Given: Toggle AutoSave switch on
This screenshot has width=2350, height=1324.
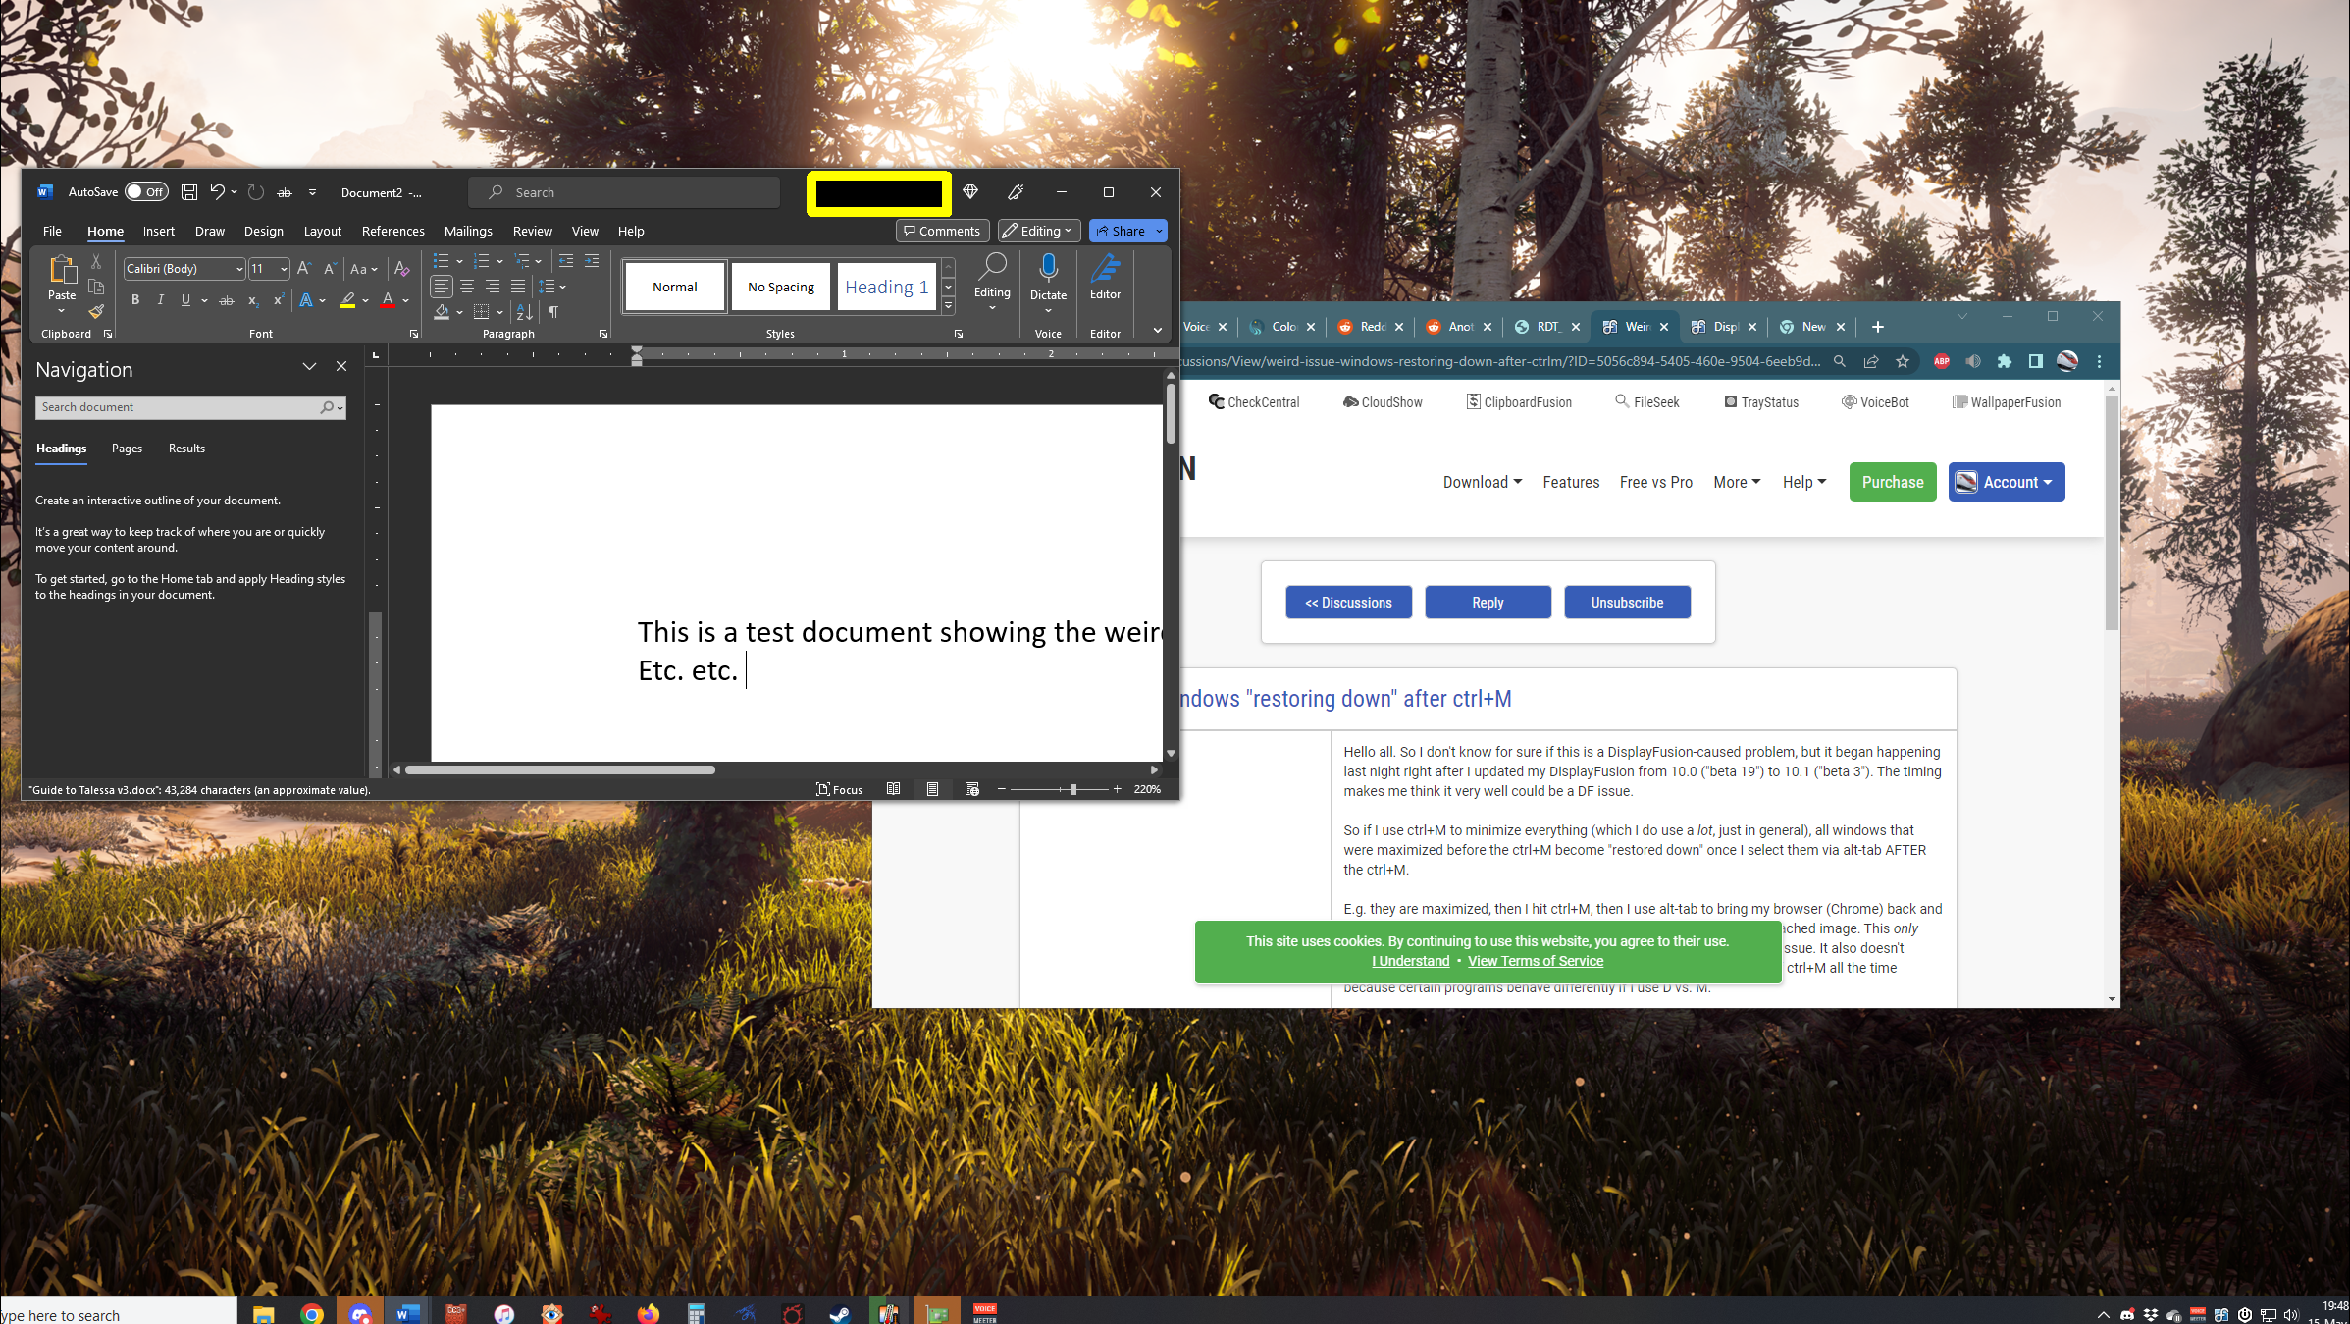Looking at the screenshot, I should (147, 192).
